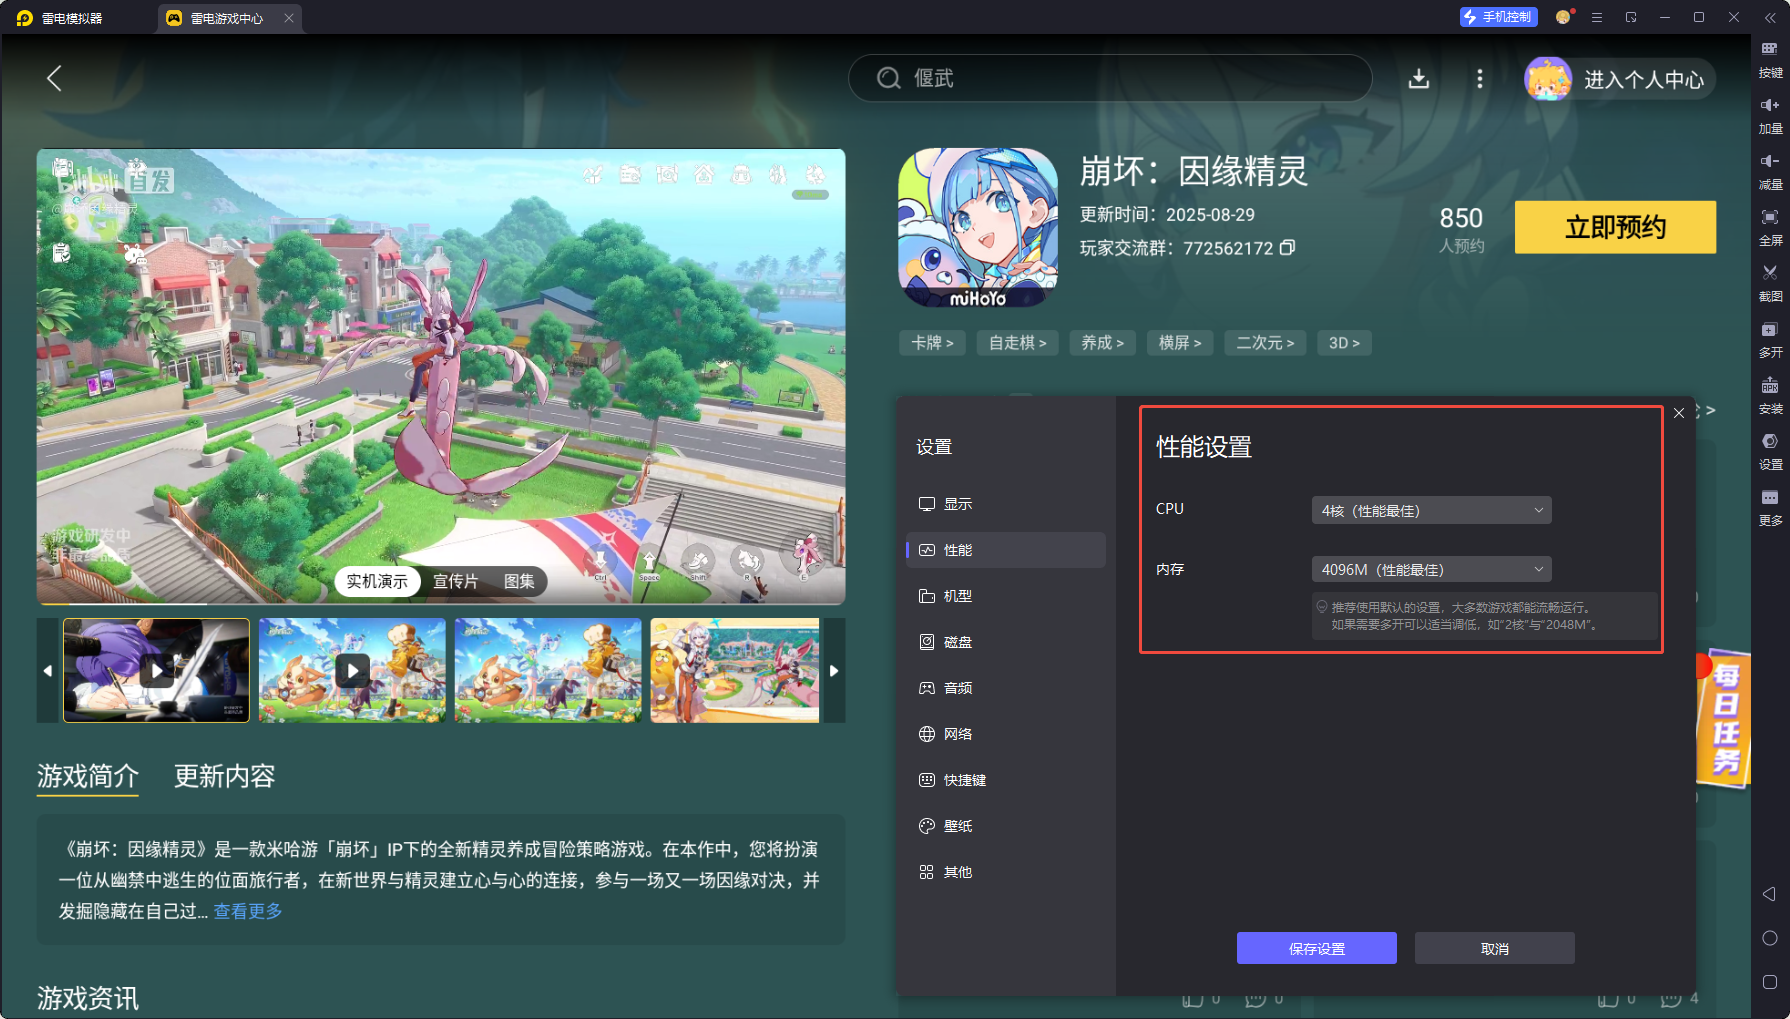Switch media to 实机演示 tab
Screen dimensions: 1790x1019
[x=377, y=581]
